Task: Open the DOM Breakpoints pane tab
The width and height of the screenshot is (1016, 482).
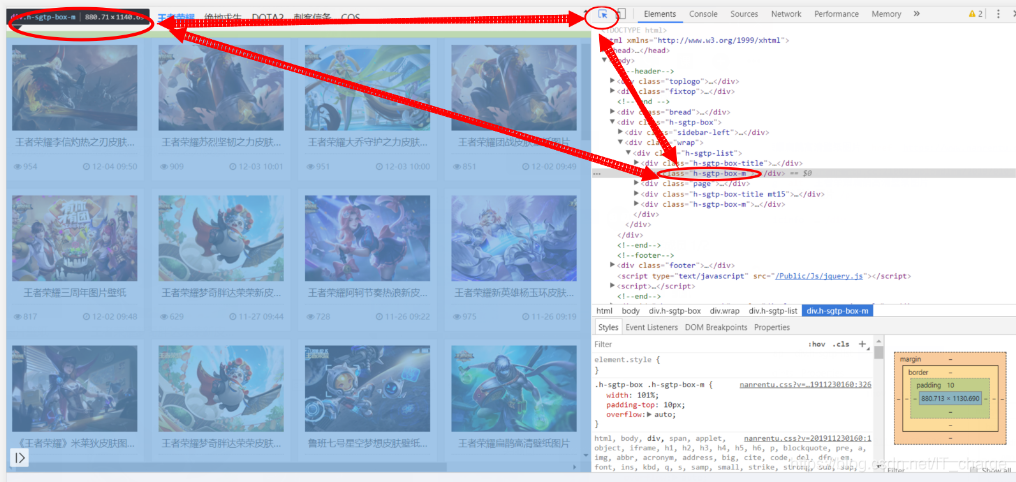Action: coord(716,327)
